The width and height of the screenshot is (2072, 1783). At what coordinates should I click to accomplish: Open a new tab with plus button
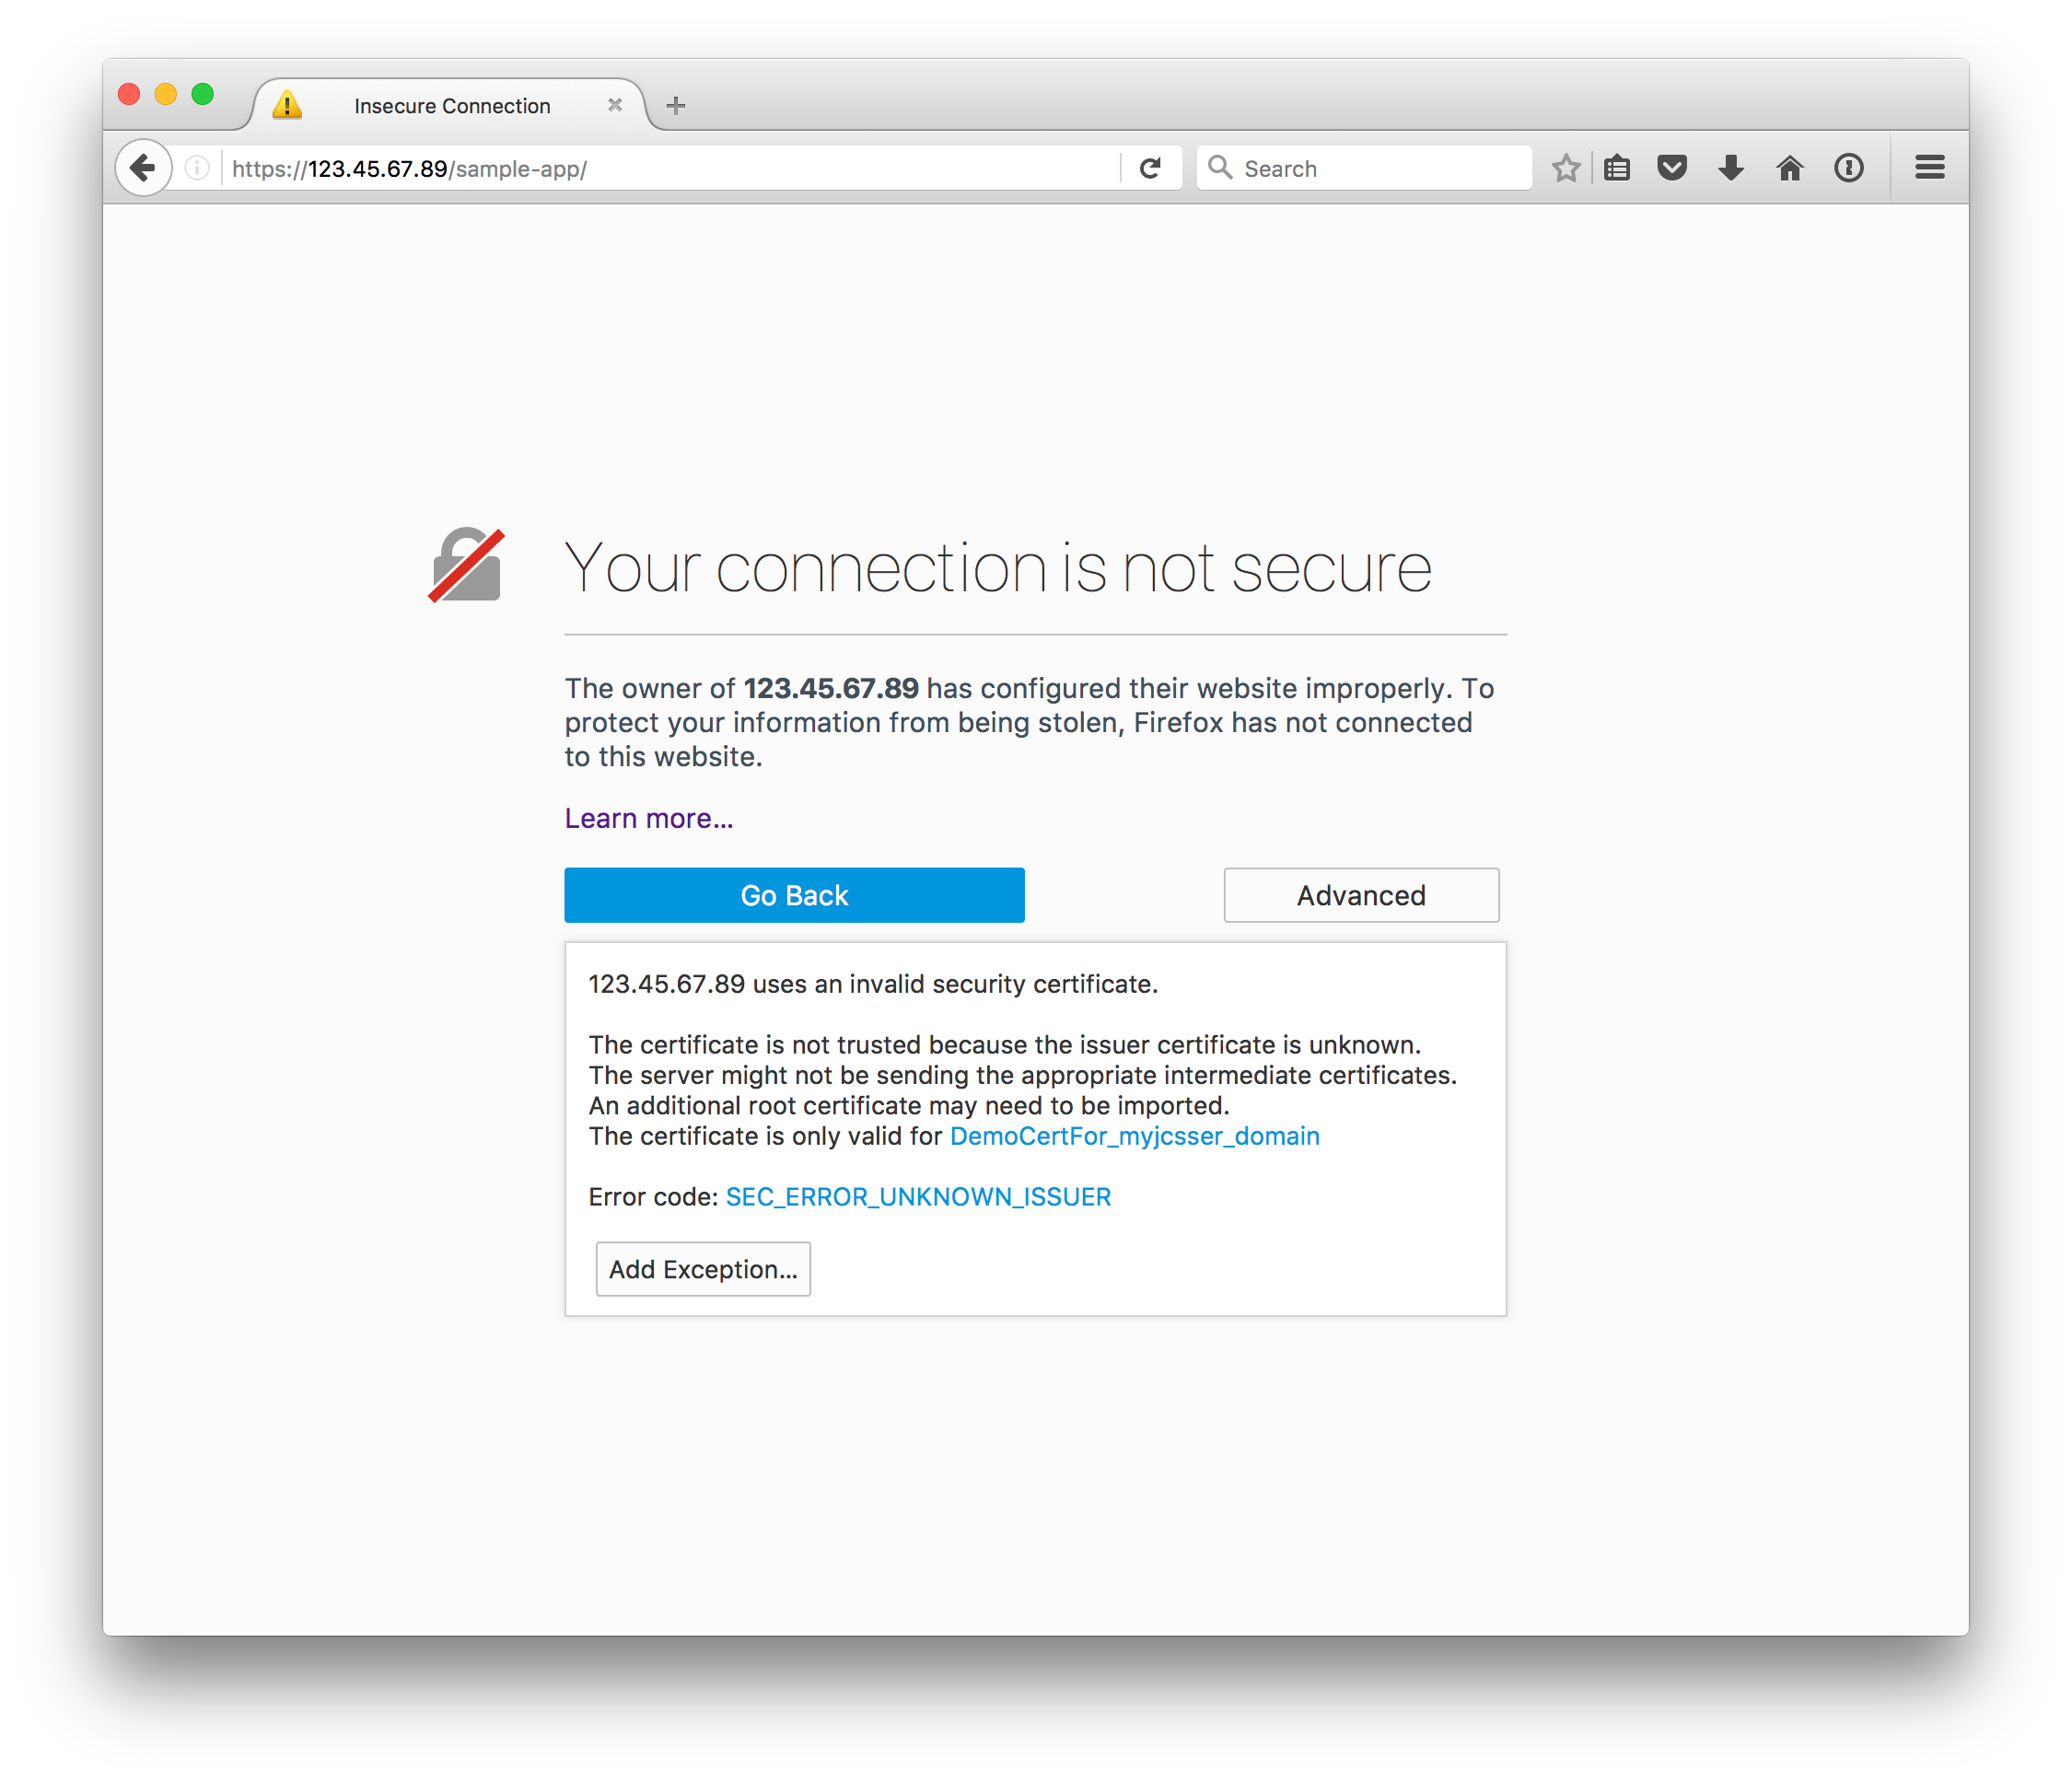[x=676, y=105]
